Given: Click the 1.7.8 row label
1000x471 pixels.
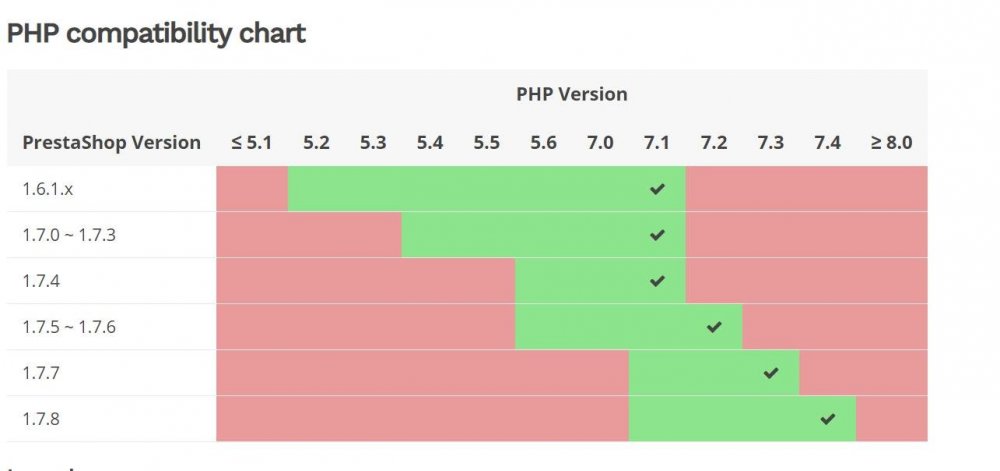Looking at the screenshot, I should coord(41,419).
